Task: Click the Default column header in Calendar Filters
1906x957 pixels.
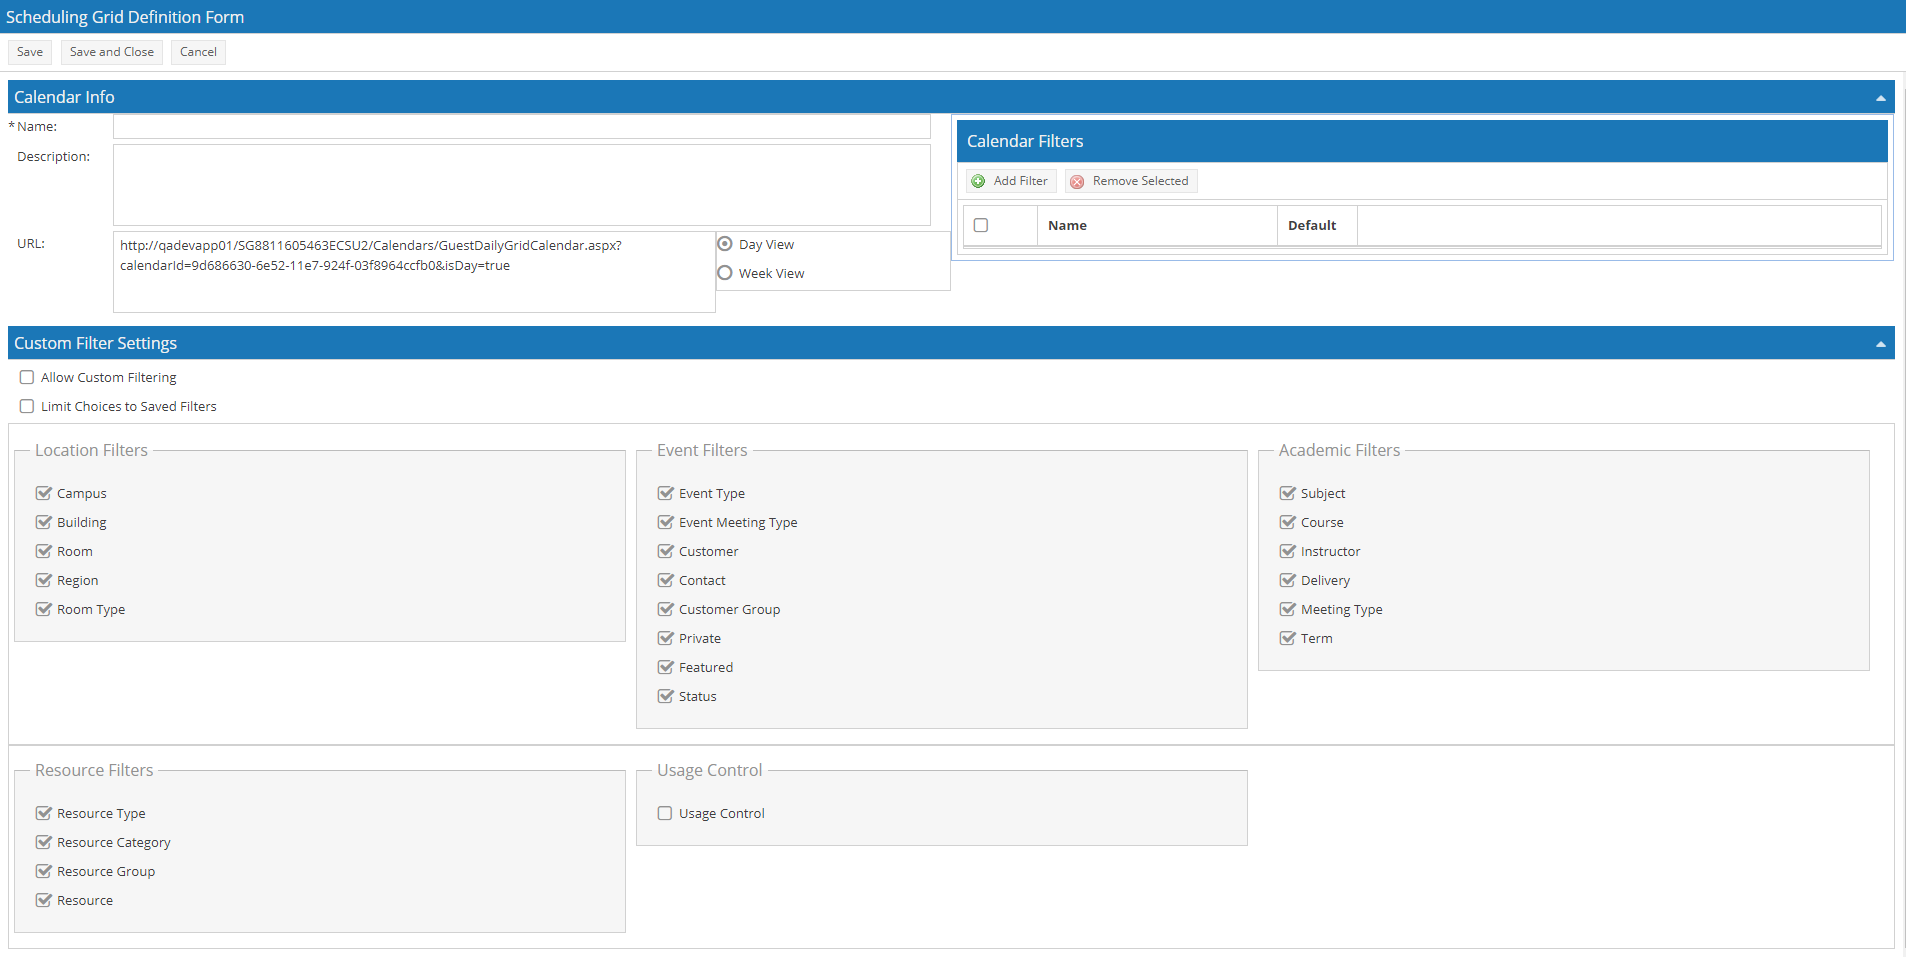Action: pos(1317,225)
